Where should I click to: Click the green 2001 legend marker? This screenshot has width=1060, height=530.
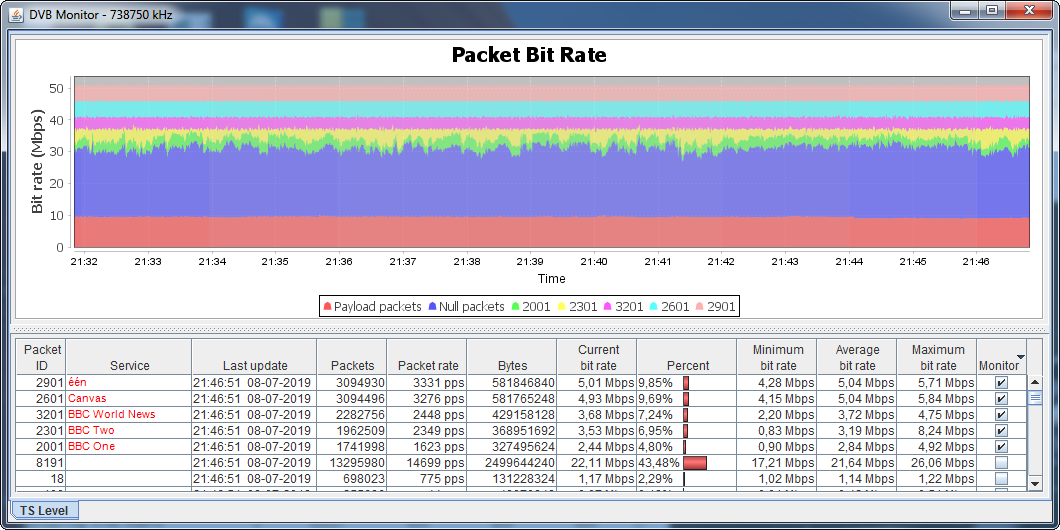pos(514,307)
